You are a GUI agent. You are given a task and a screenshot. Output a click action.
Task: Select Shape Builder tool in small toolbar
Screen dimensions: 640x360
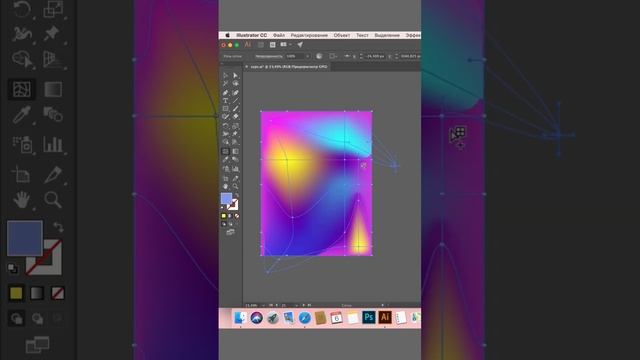pos(225,142)
